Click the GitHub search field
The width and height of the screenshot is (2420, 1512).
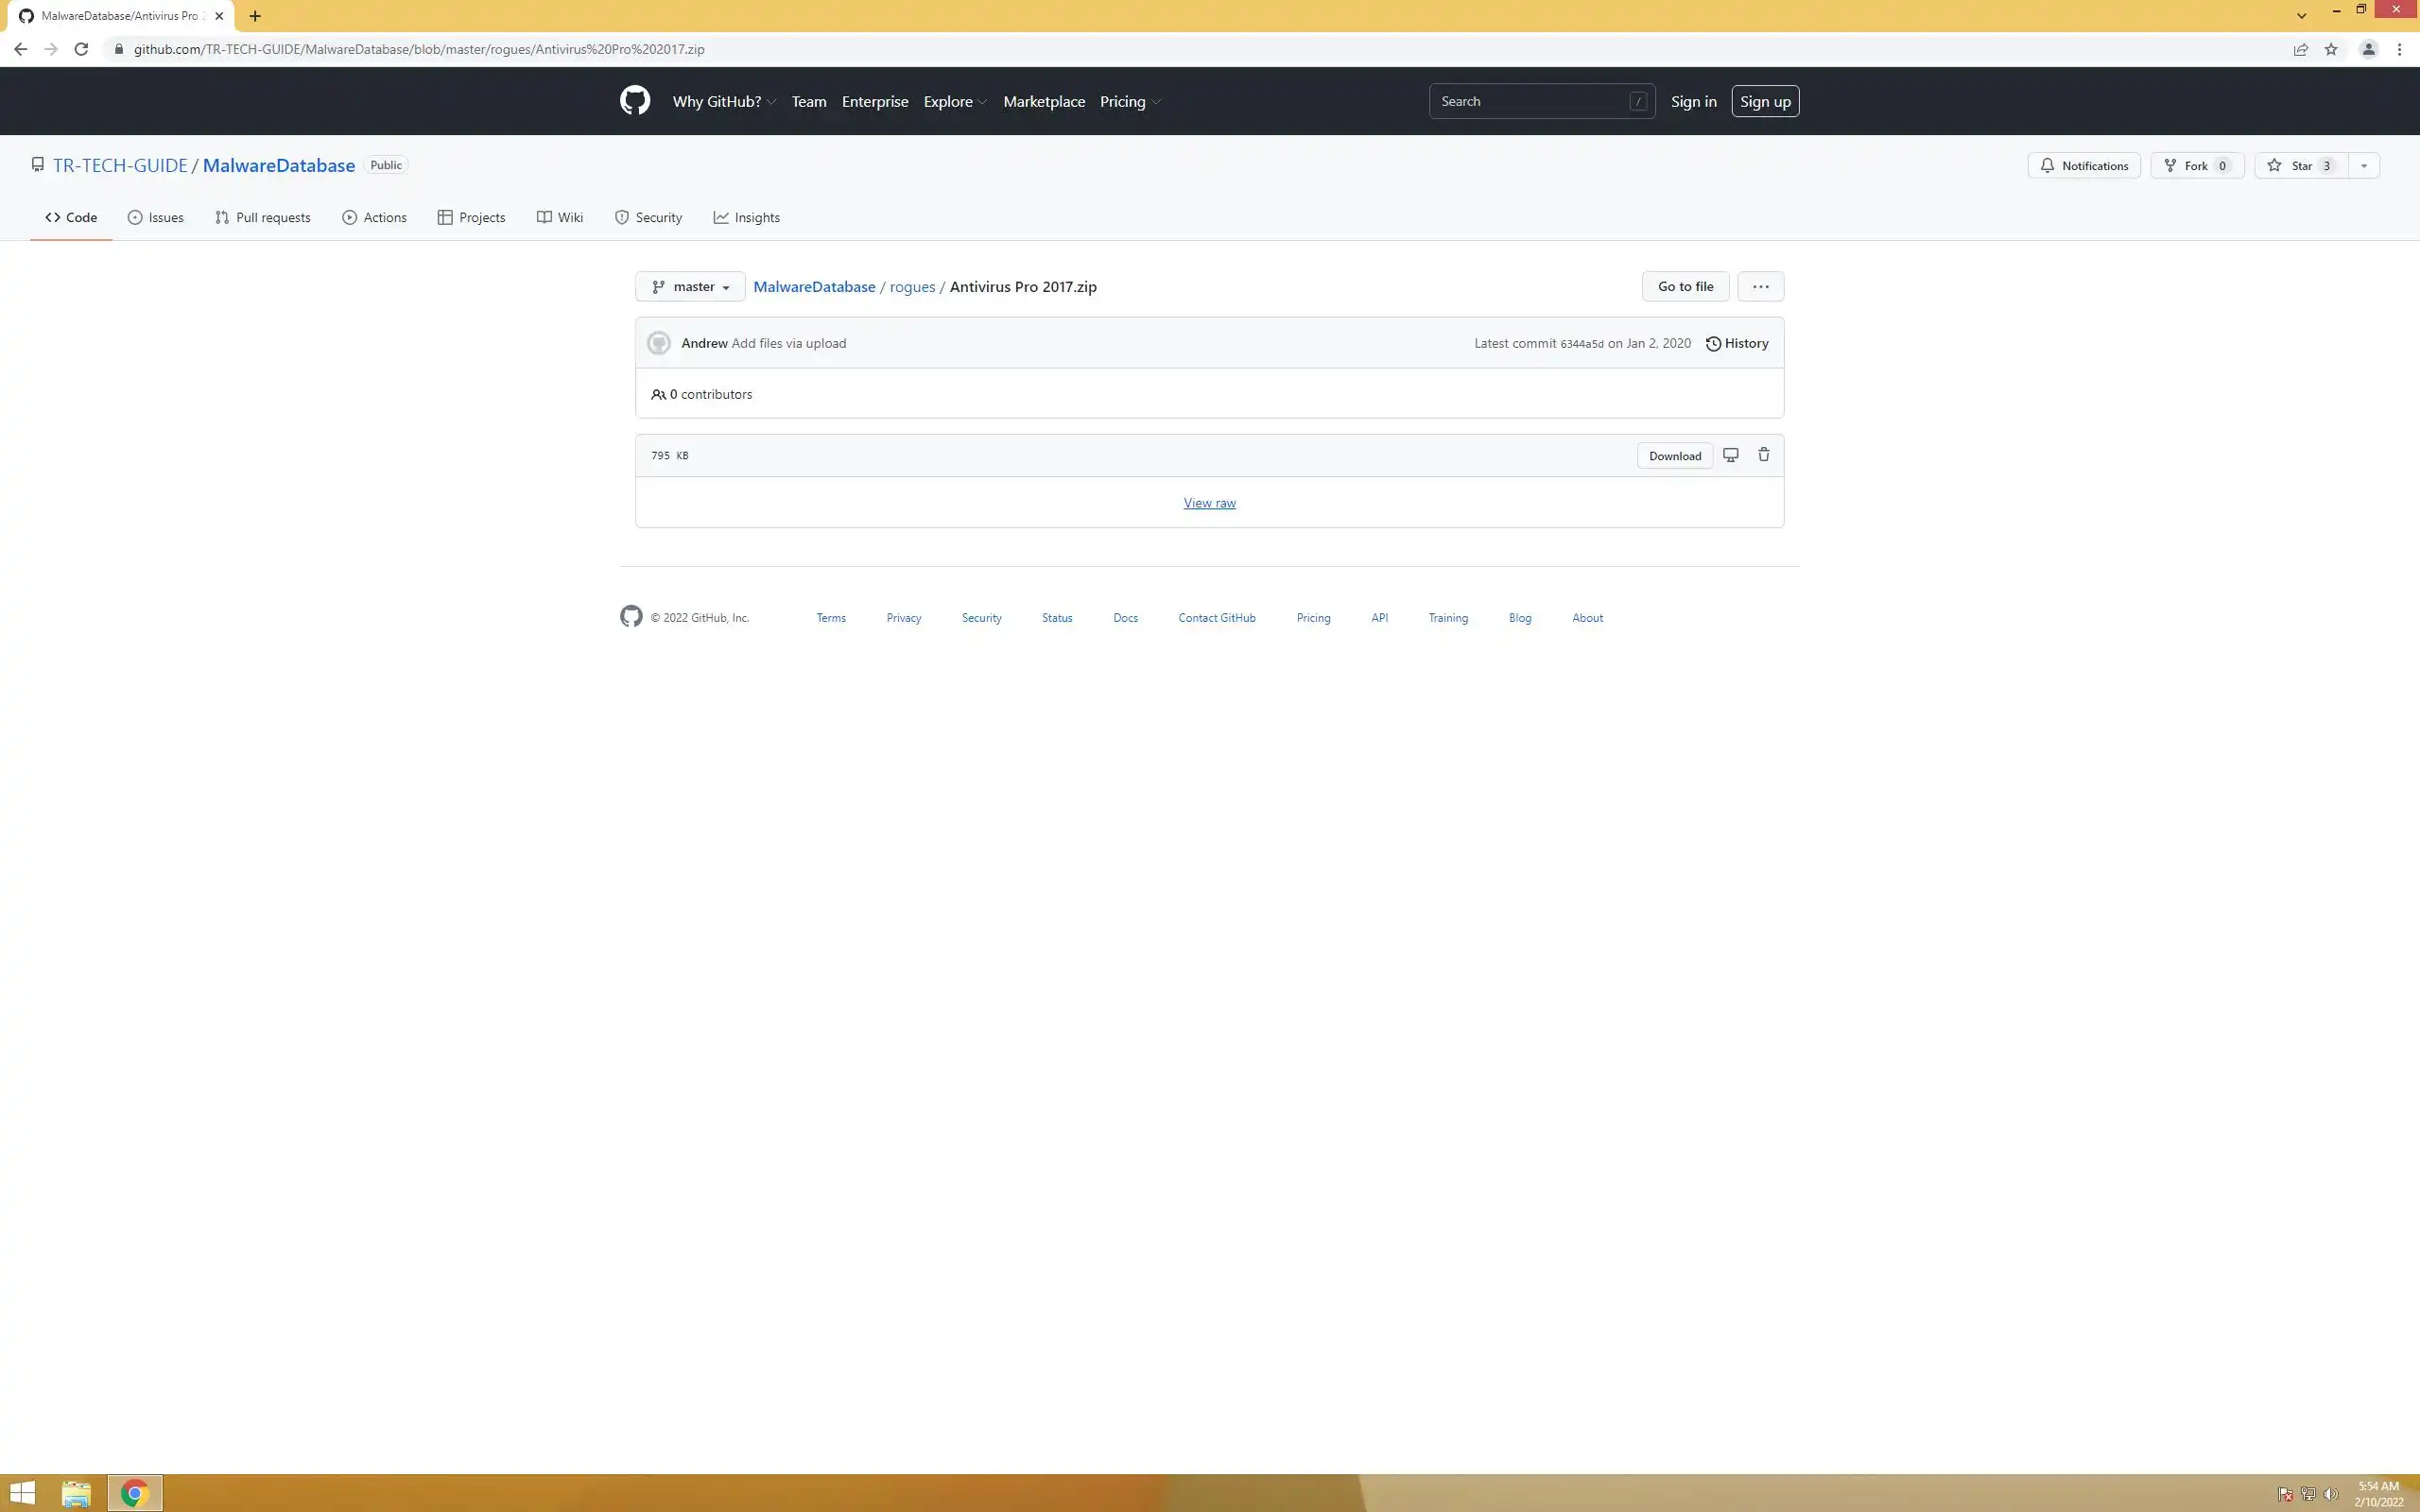[1530, 102]
